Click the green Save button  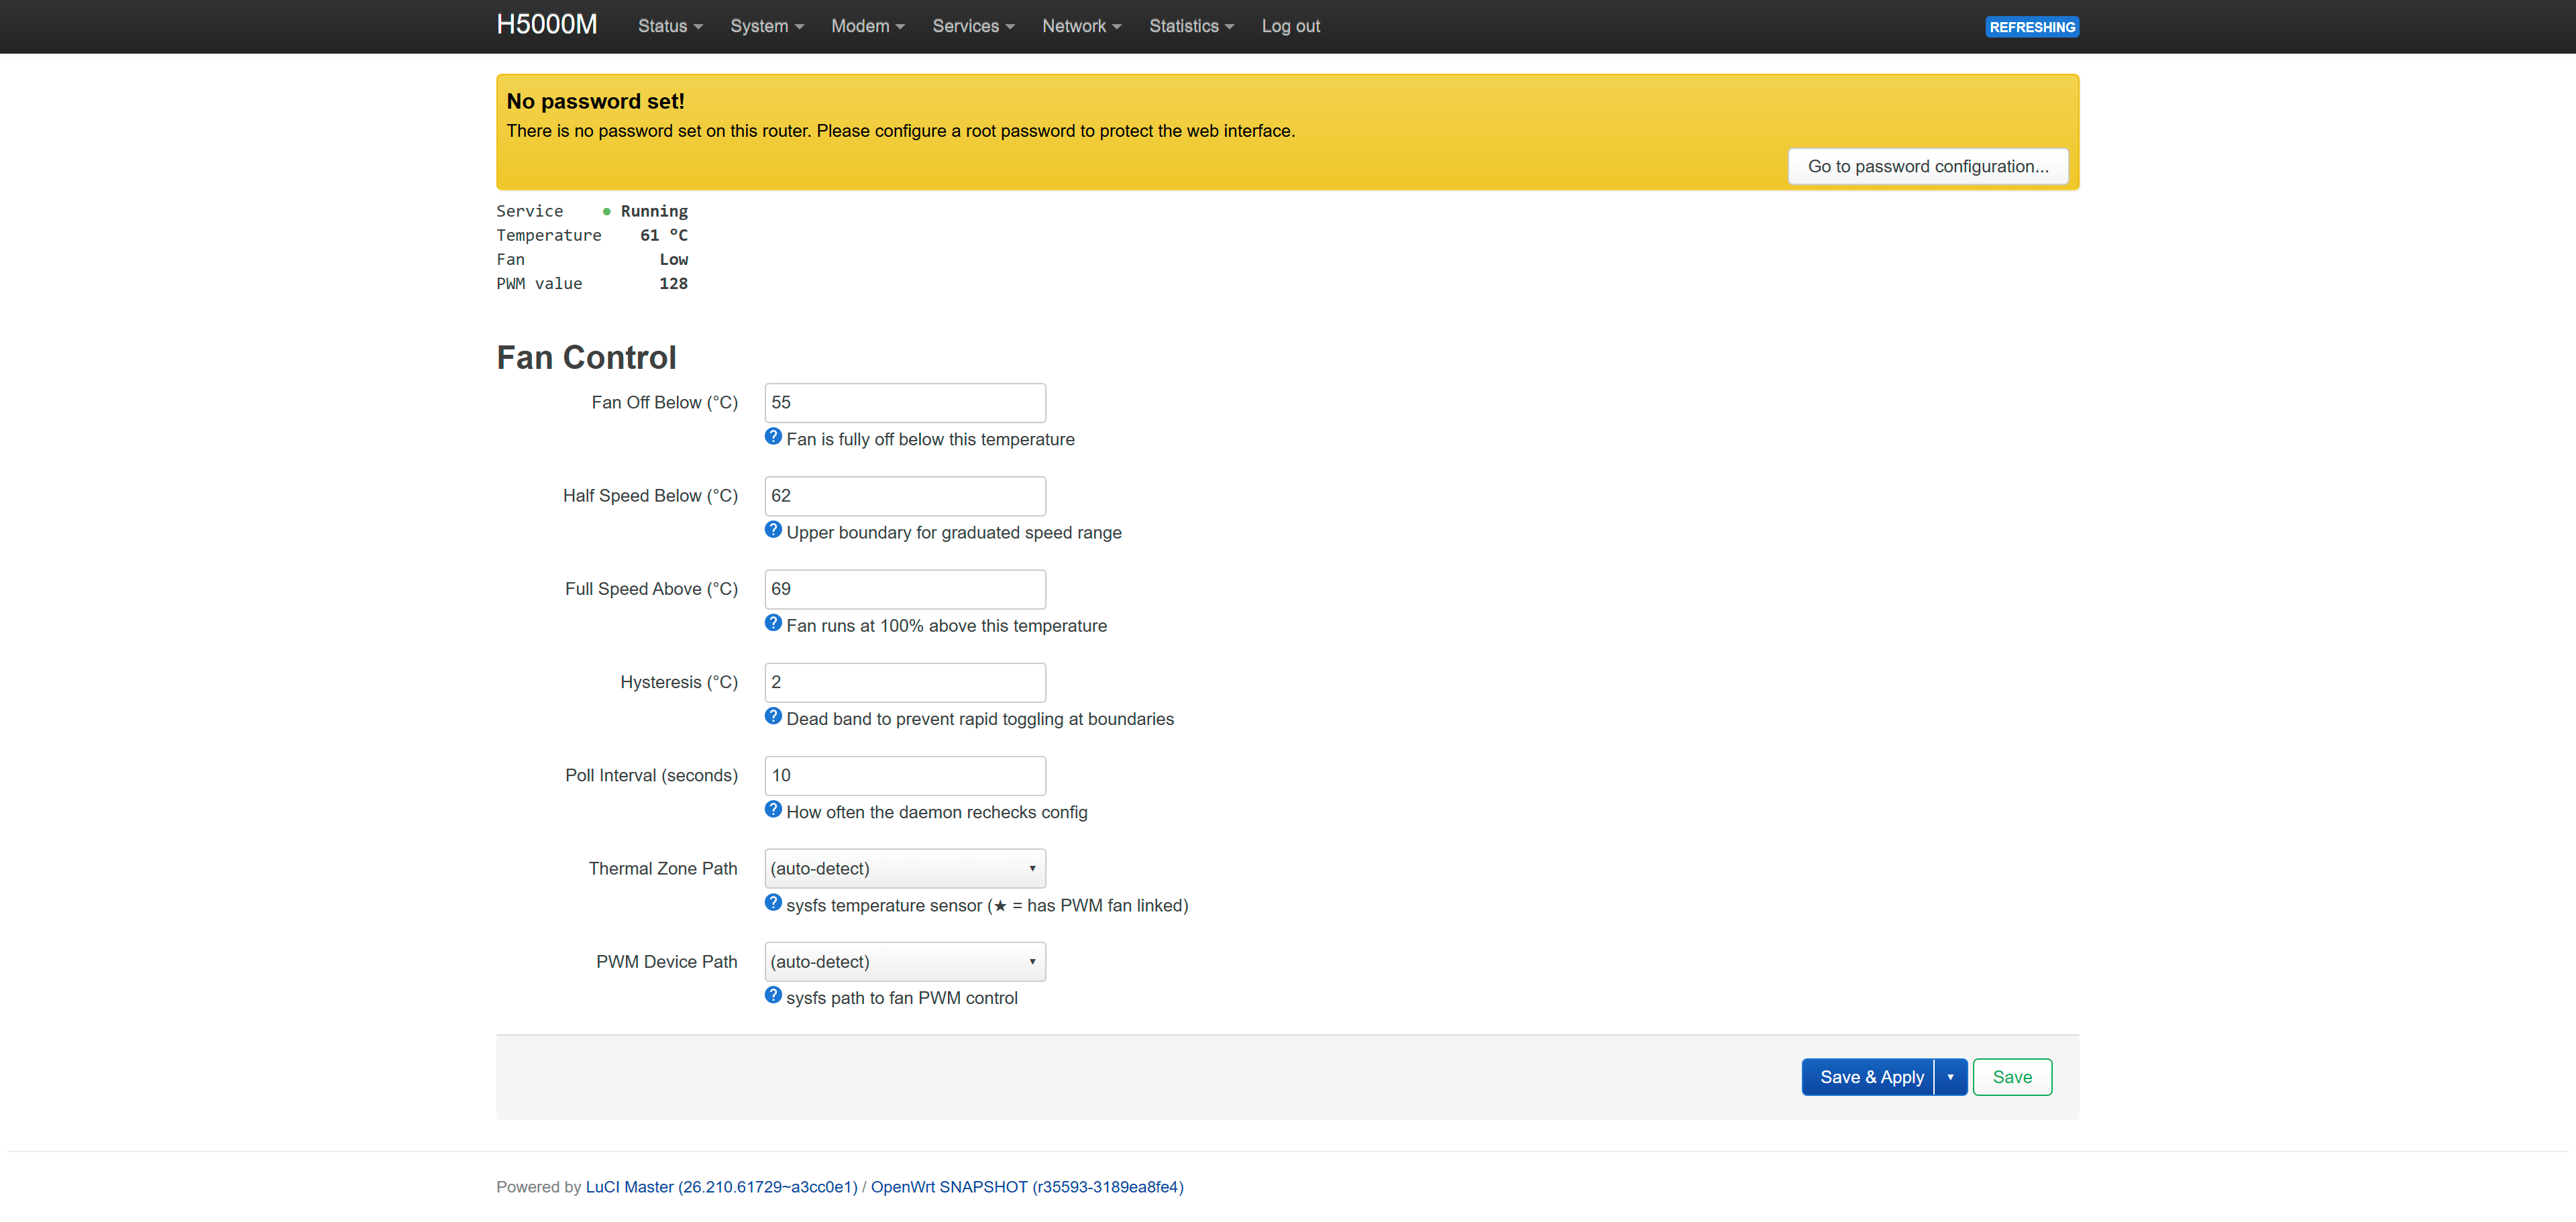2012,1077
